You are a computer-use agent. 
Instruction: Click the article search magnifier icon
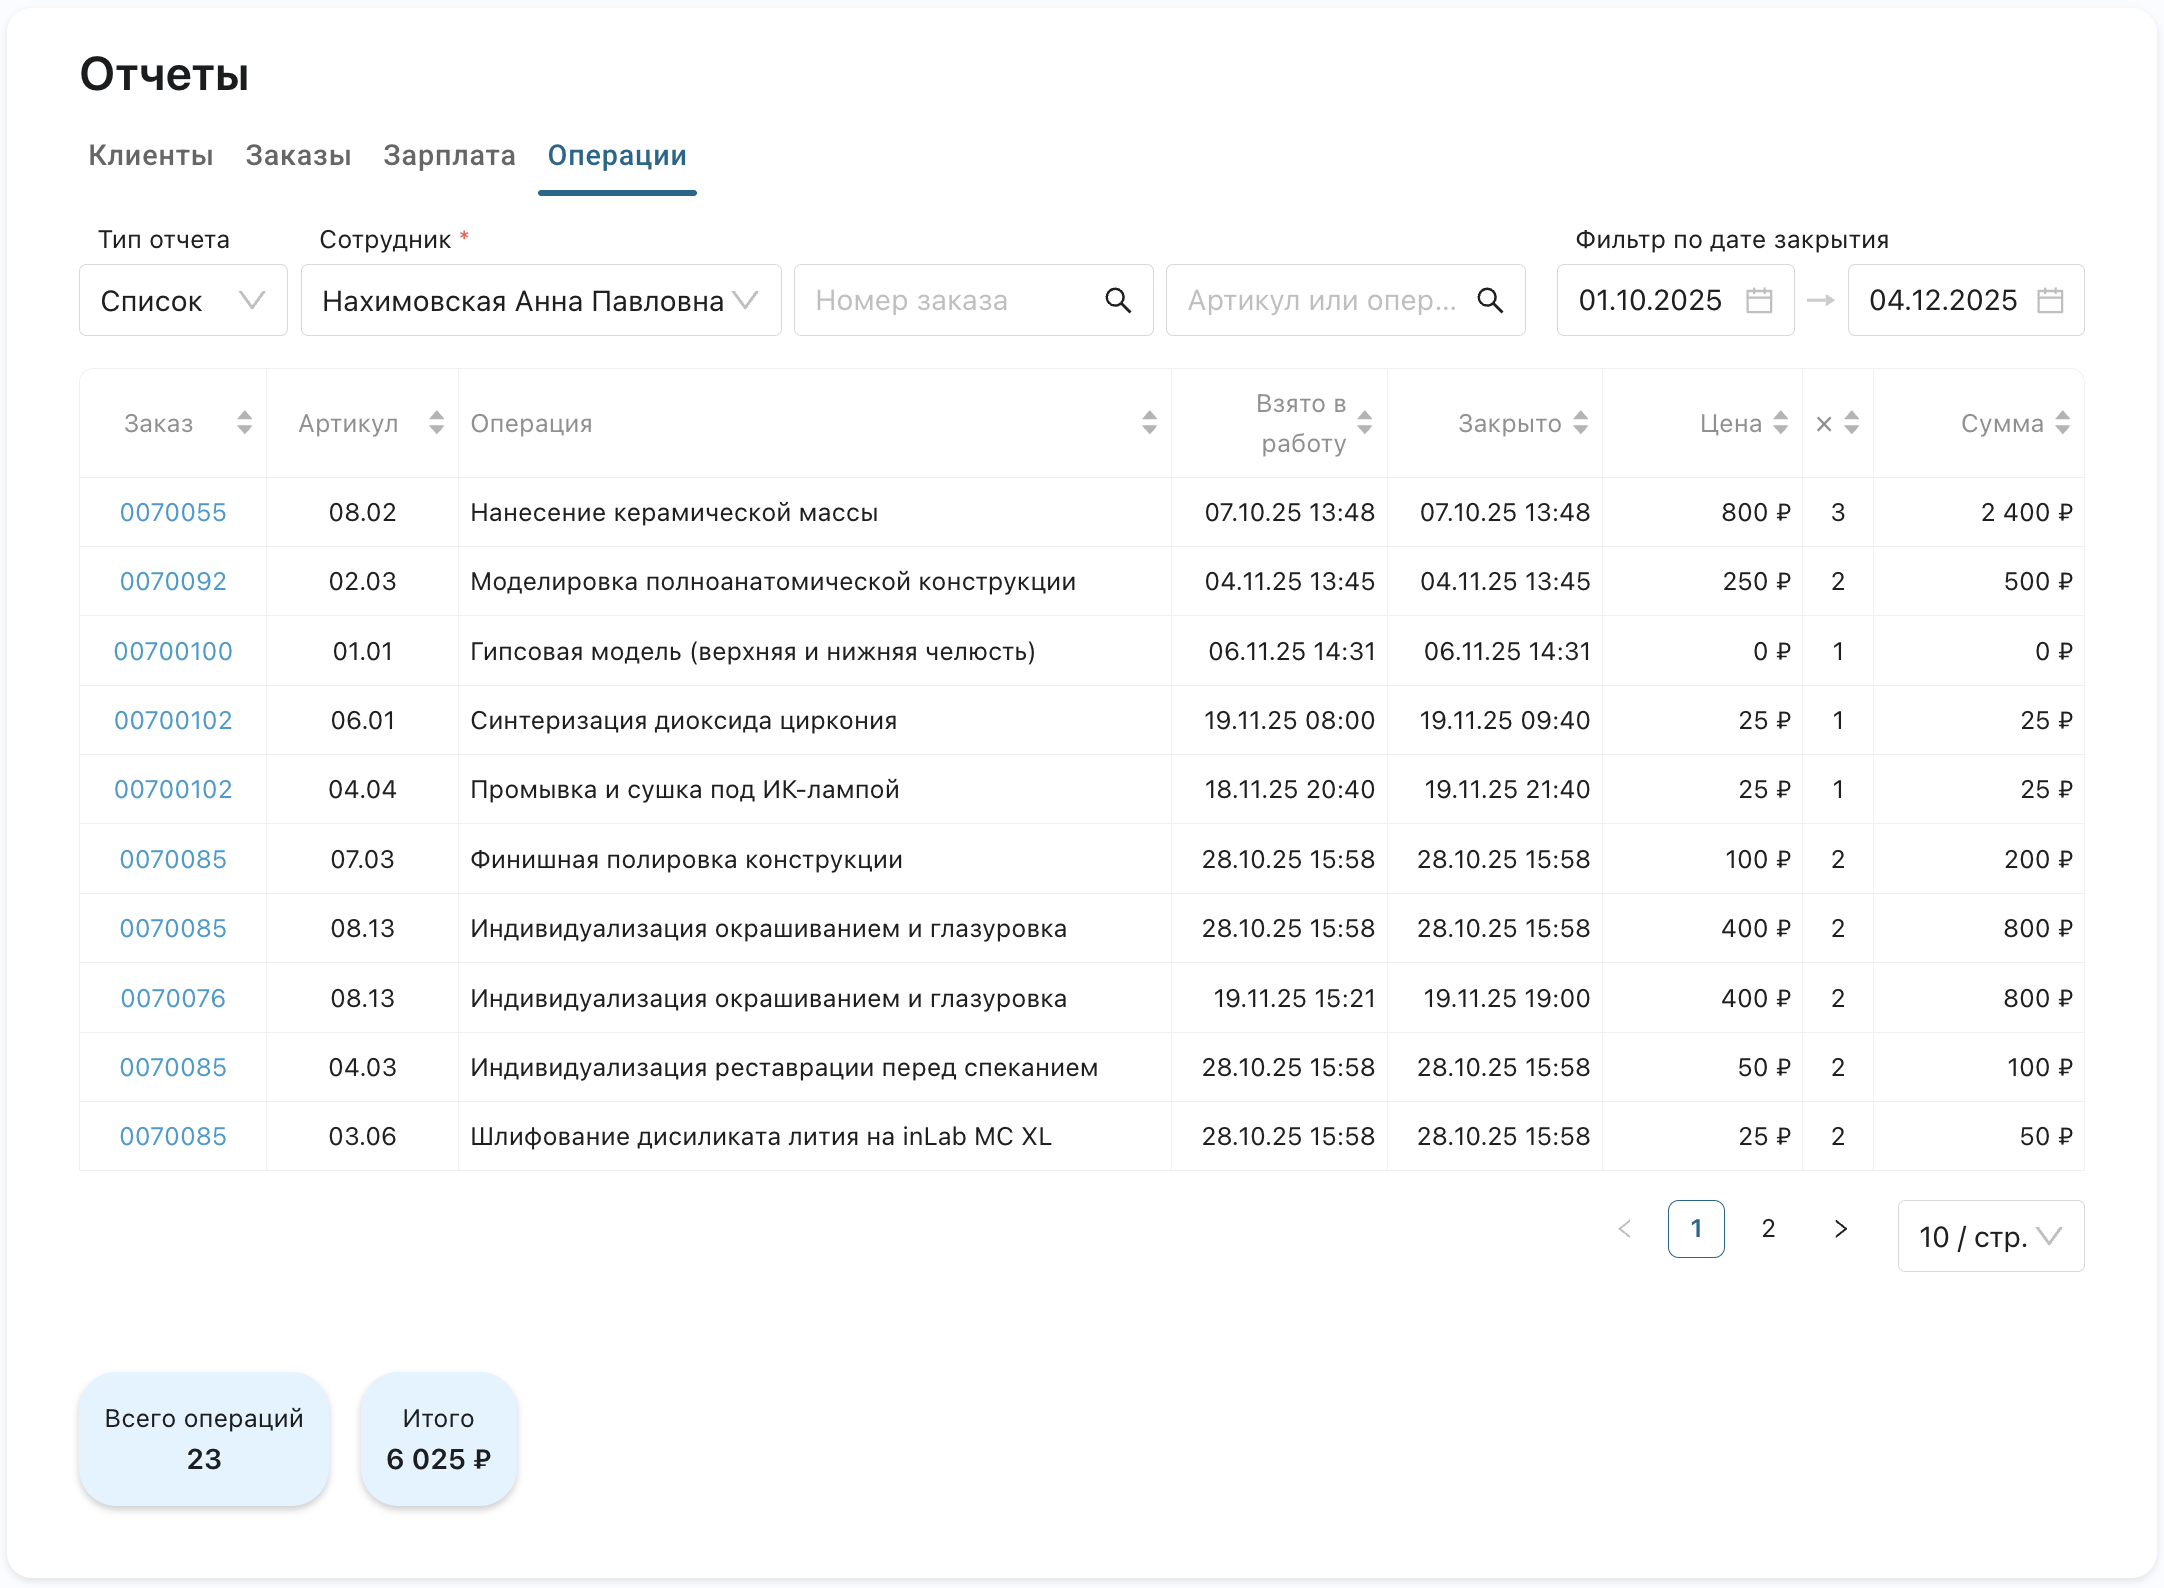(1490, 301)
